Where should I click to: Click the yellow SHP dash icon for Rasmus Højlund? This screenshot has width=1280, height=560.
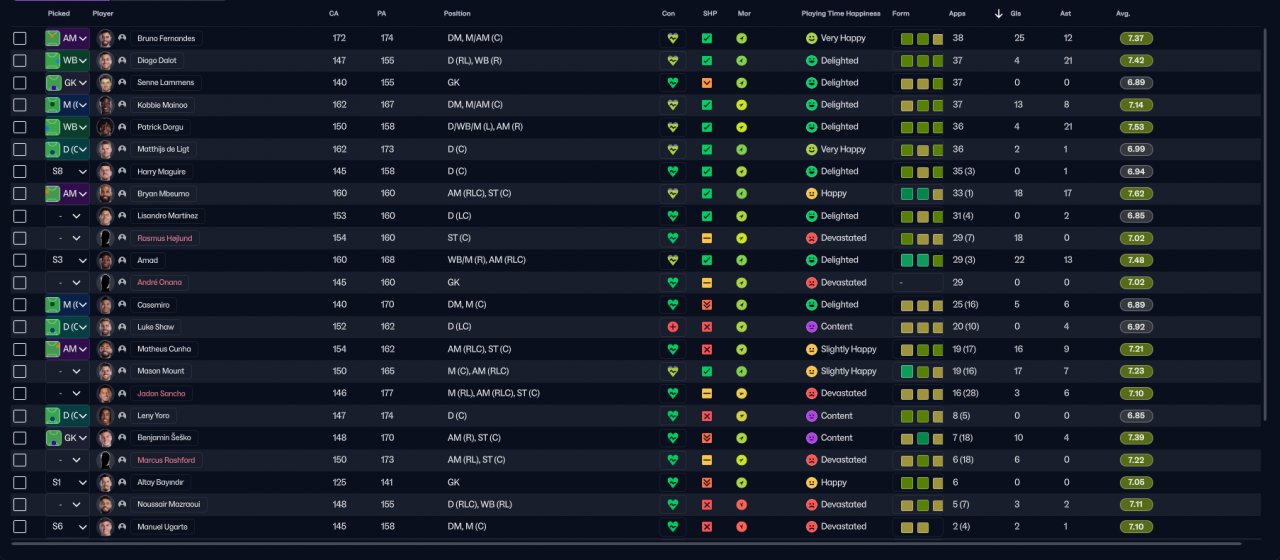point(707,238)
